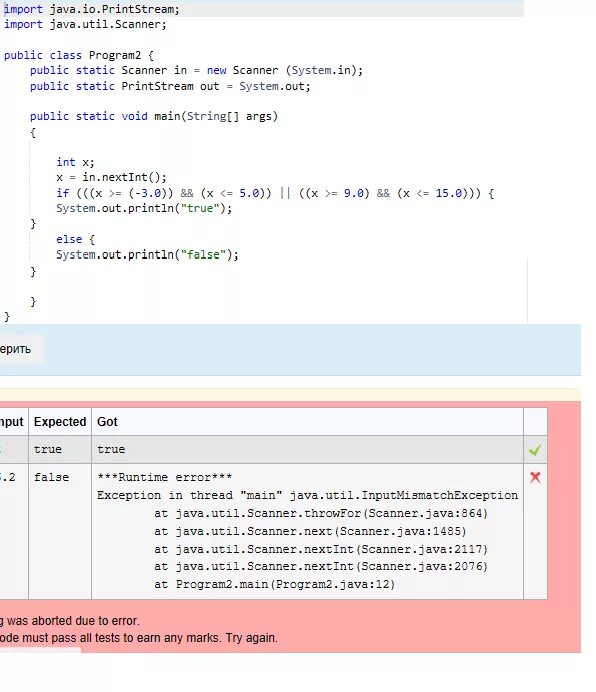The width and height of the screenshot is (596, 692).
Task: Click the green checkmark in the first test row
Action: [x=535, y=450]
